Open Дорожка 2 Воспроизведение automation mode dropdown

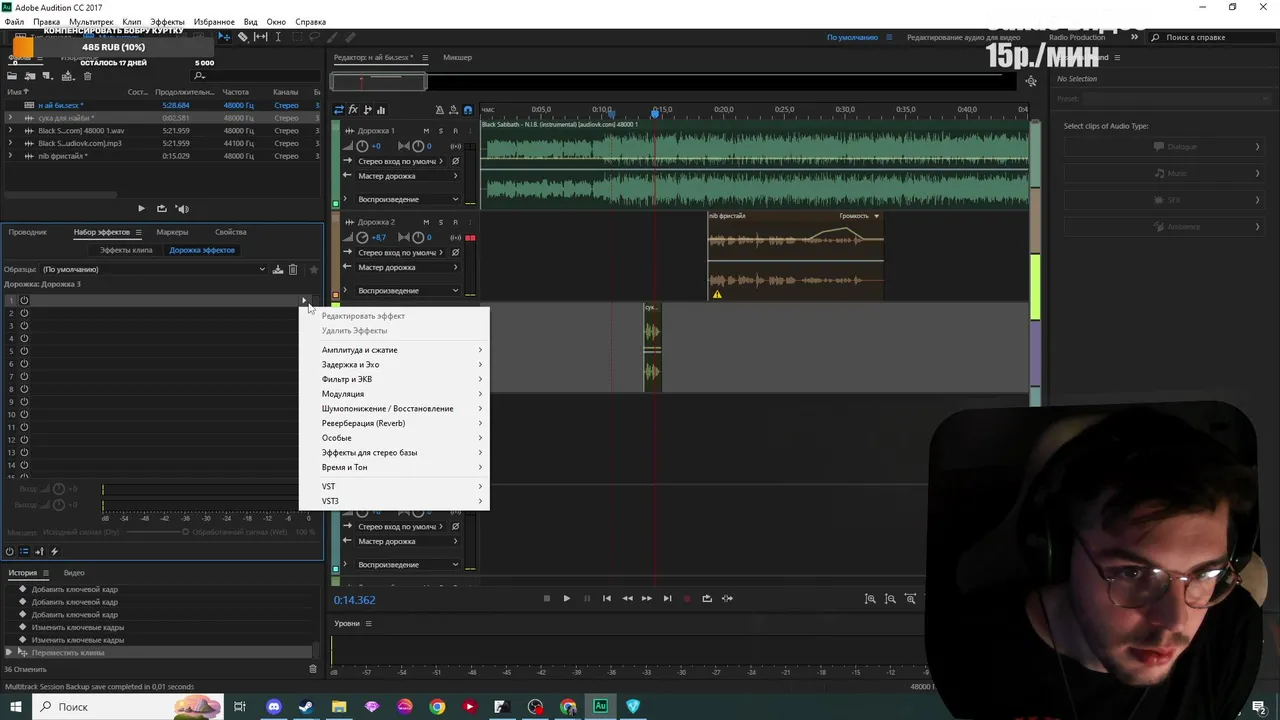408,290
